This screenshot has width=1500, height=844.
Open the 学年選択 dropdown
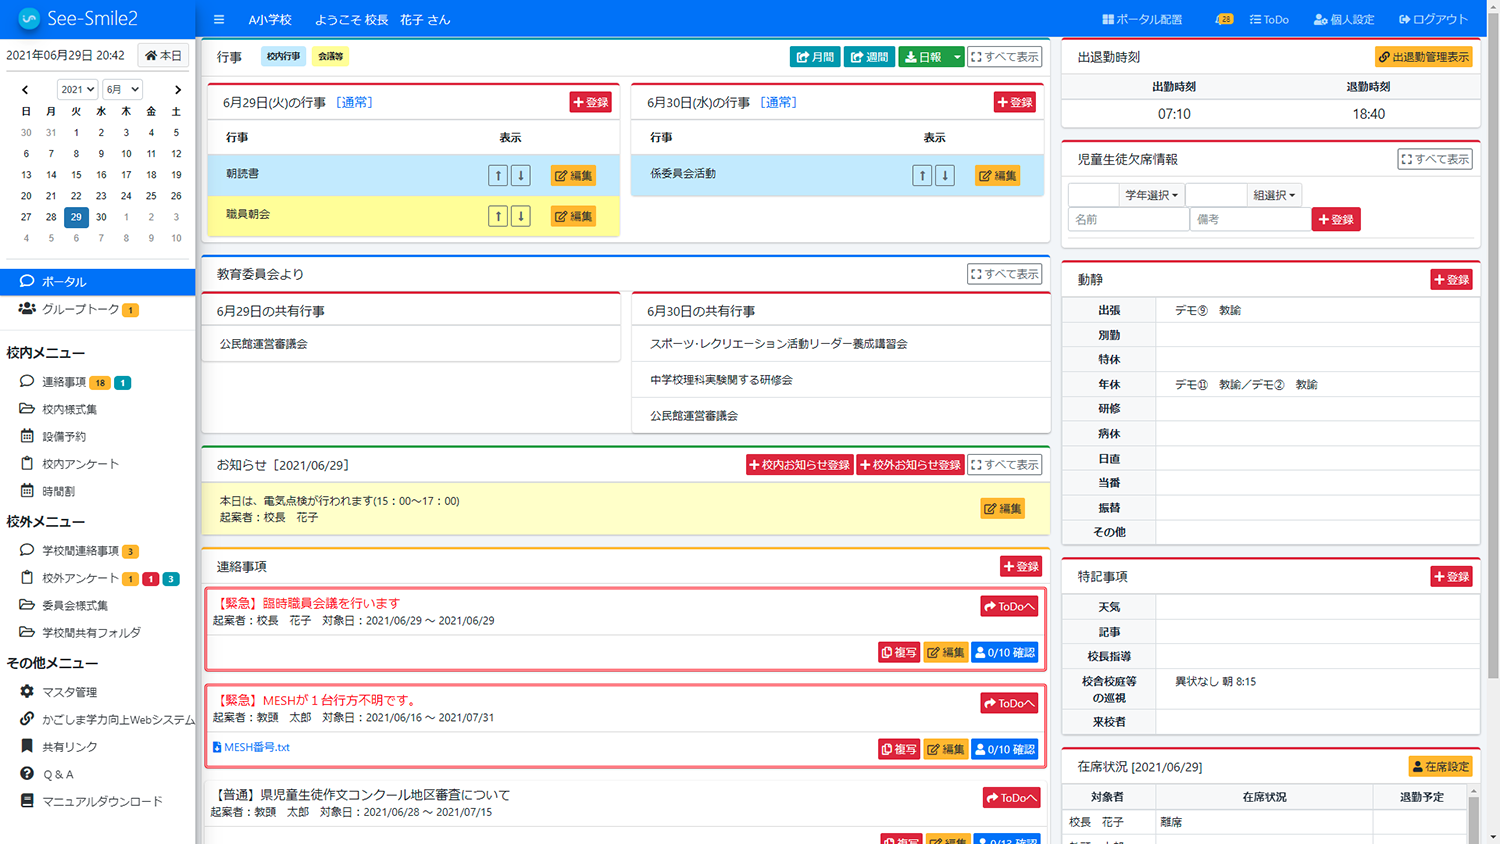1151,195
